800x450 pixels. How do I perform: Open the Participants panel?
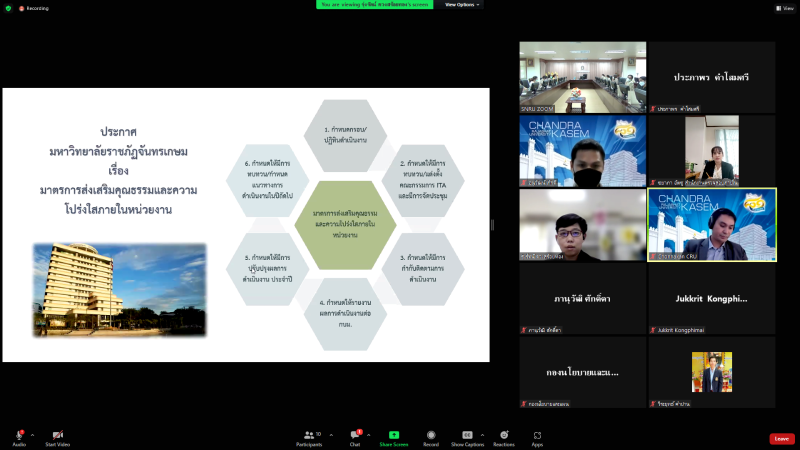309,436
